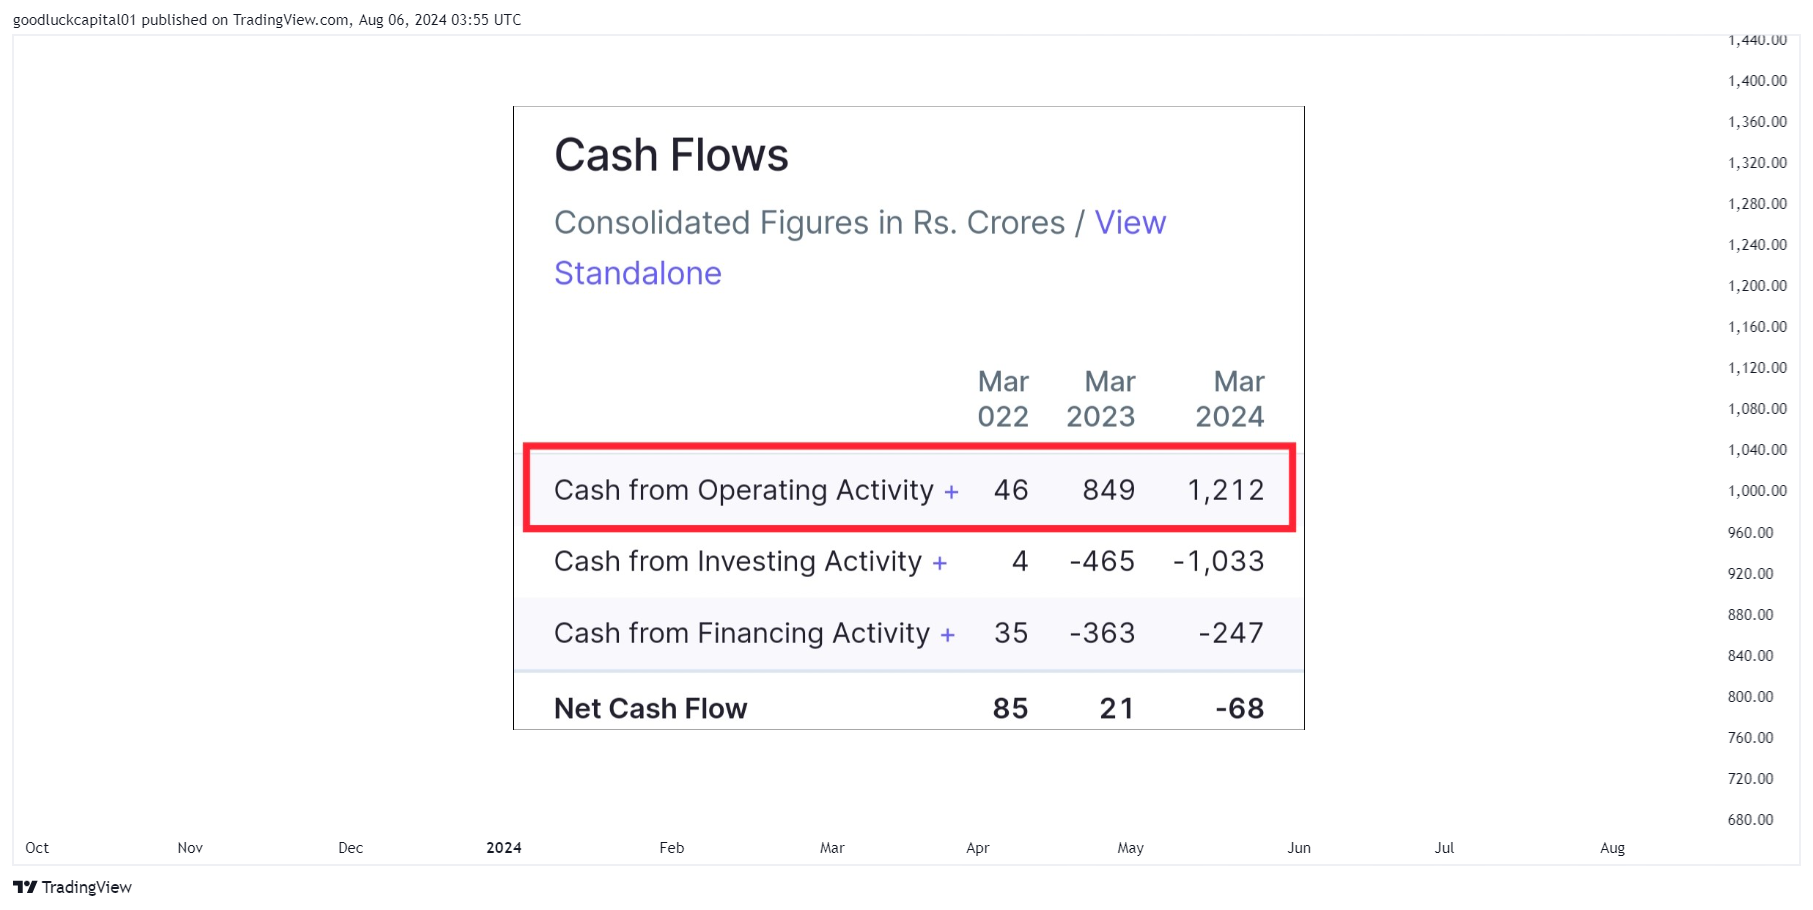The image size is (1813, 910).
Task: Click the Feb time axis label
Action: click(671, 848)
